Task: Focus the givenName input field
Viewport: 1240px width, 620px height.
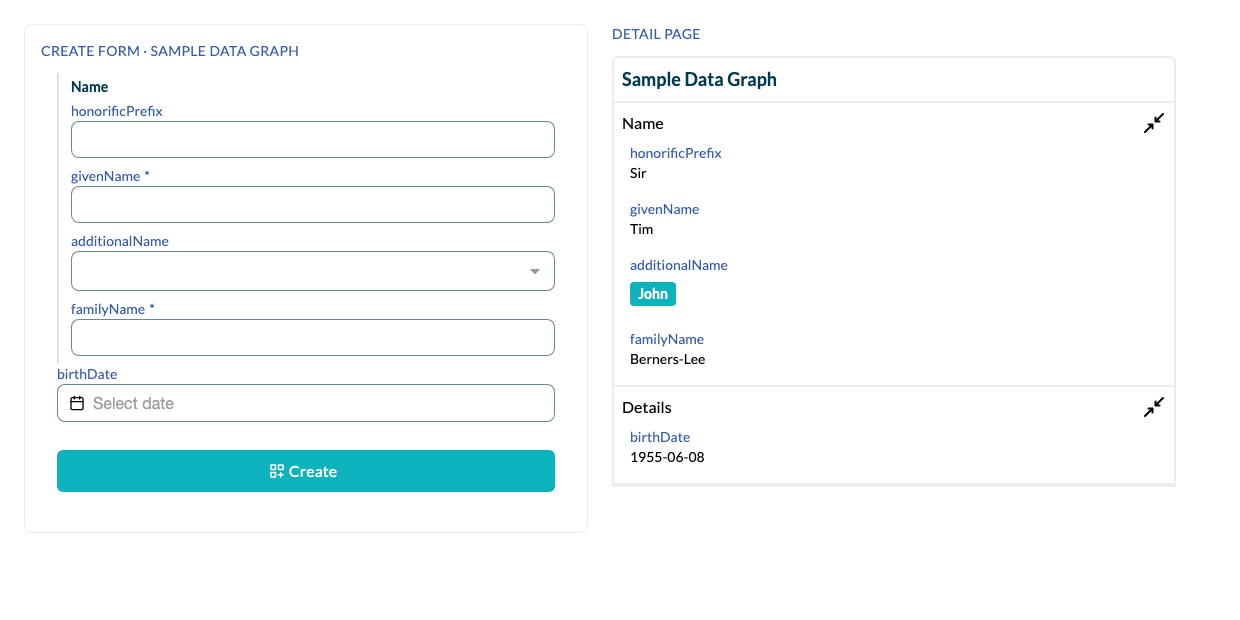Action: tap(313, 204)
